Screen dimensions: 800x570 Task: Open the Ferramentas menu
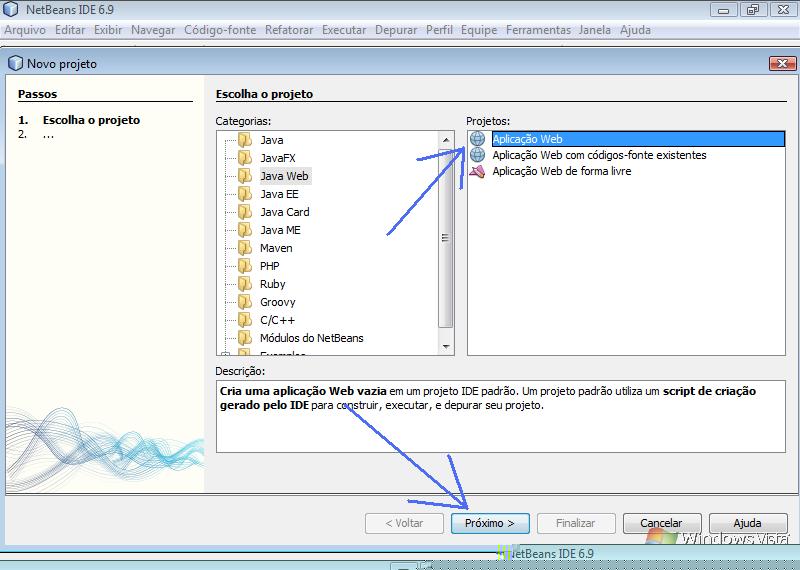(x=538, y=30)
